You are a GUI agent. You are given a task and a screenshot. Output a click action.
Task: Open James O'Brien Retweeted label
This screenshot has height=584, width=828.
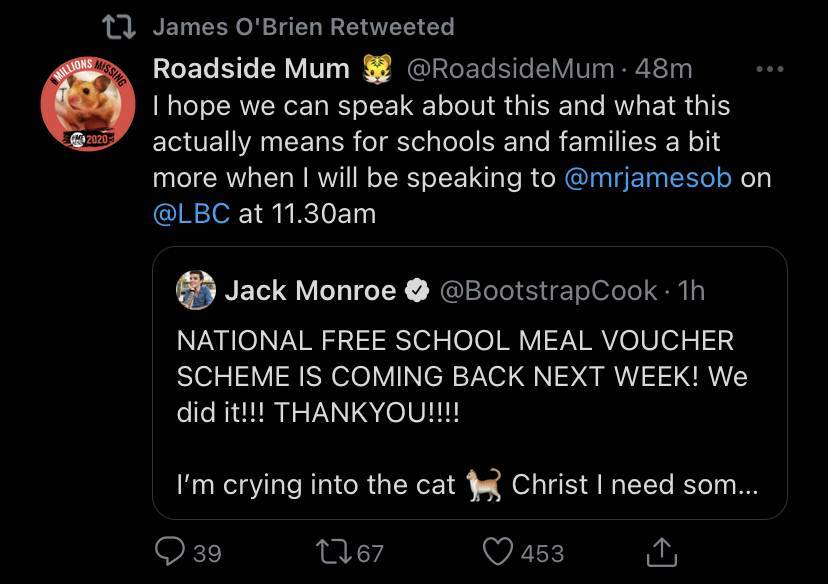pos(303,27)
